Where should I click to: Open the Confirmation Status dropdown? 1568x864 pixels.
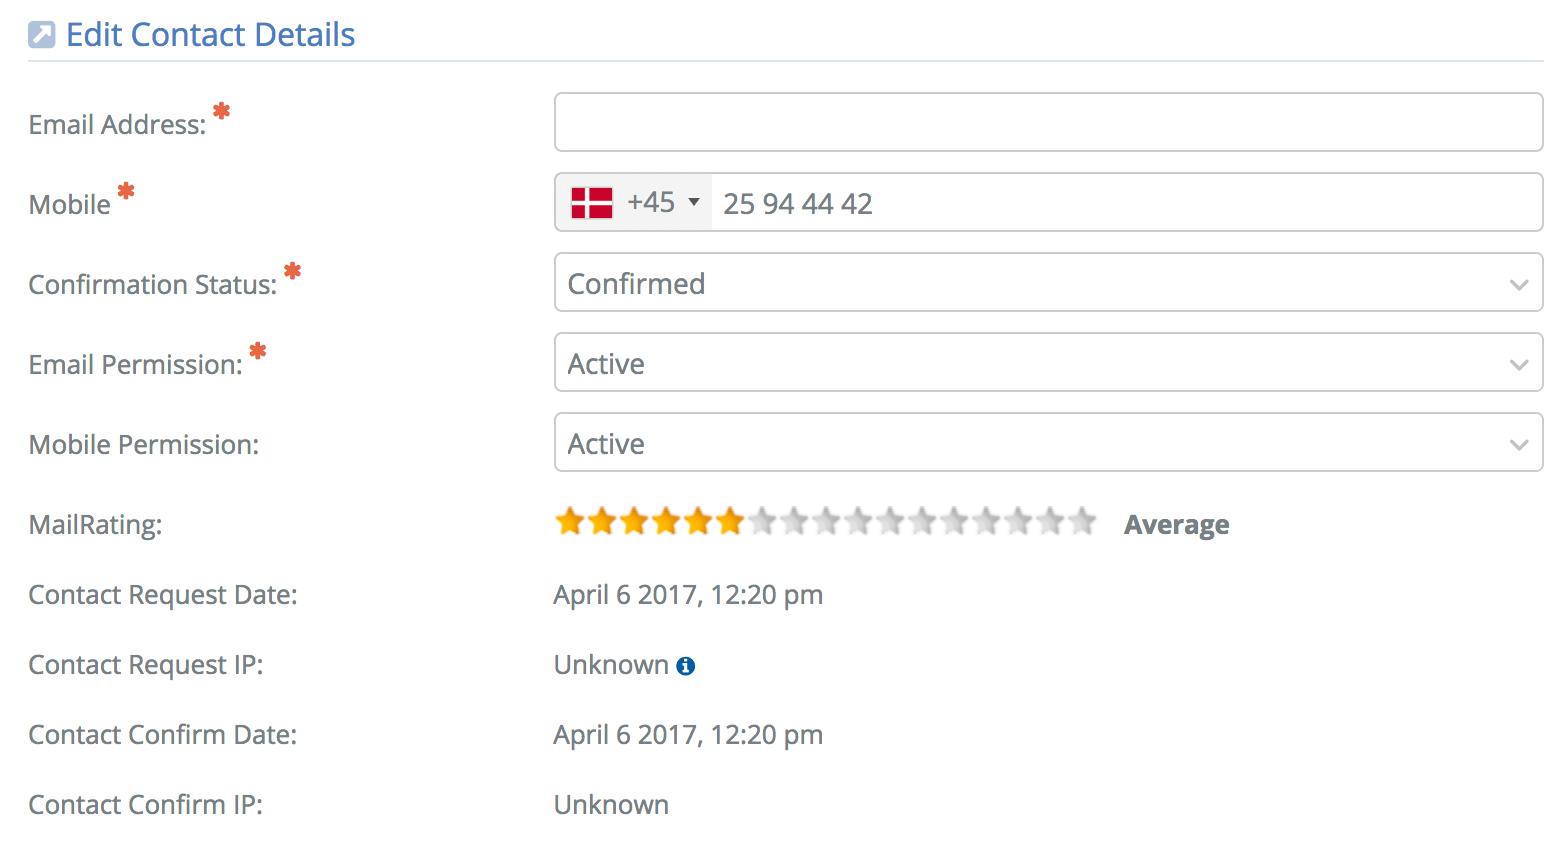click(1048, 283)
